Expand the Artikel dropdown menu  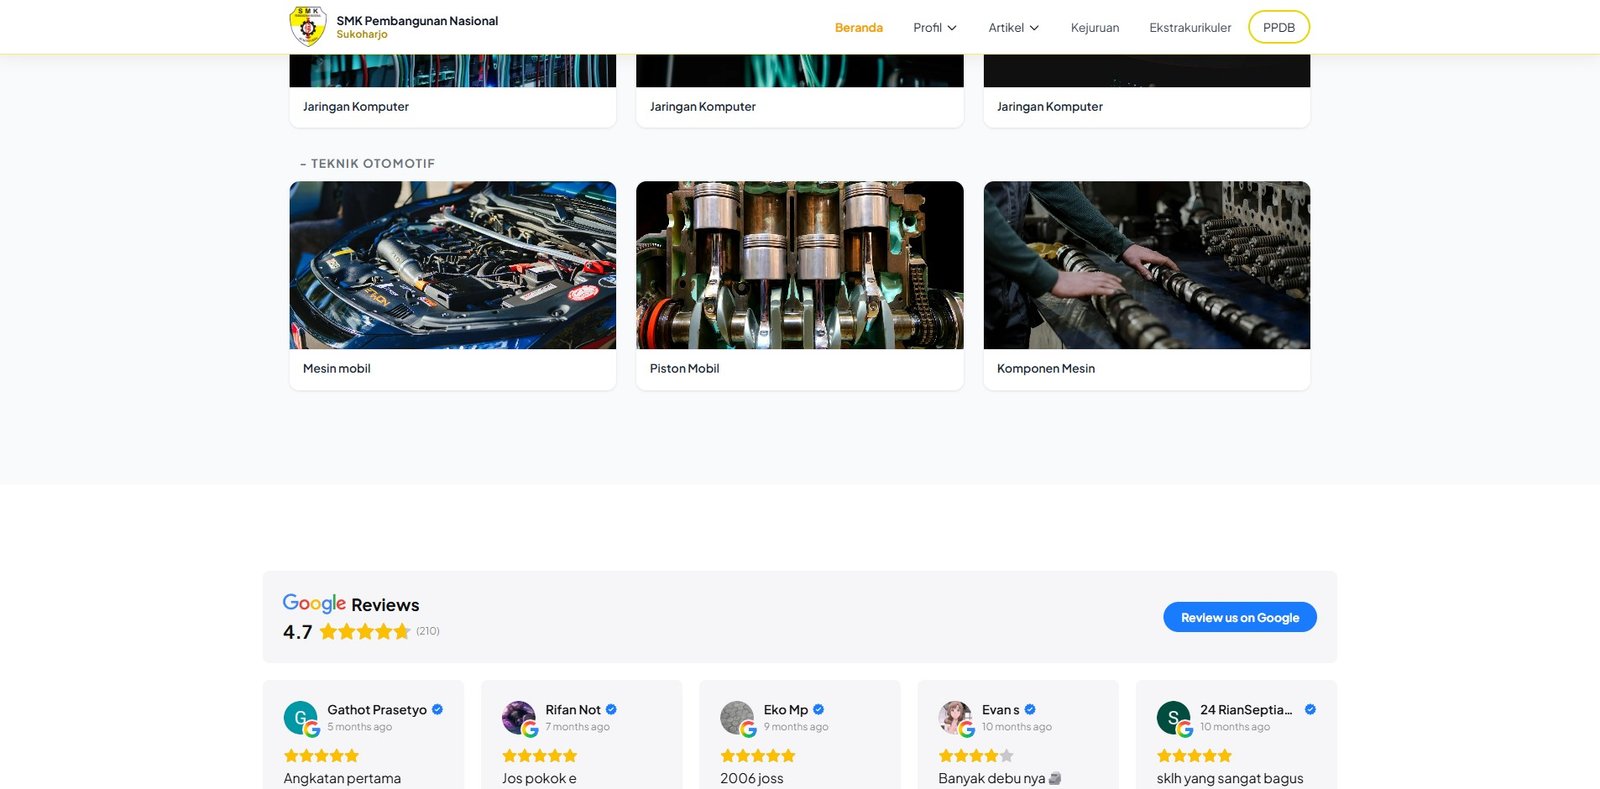(1014, 27)
